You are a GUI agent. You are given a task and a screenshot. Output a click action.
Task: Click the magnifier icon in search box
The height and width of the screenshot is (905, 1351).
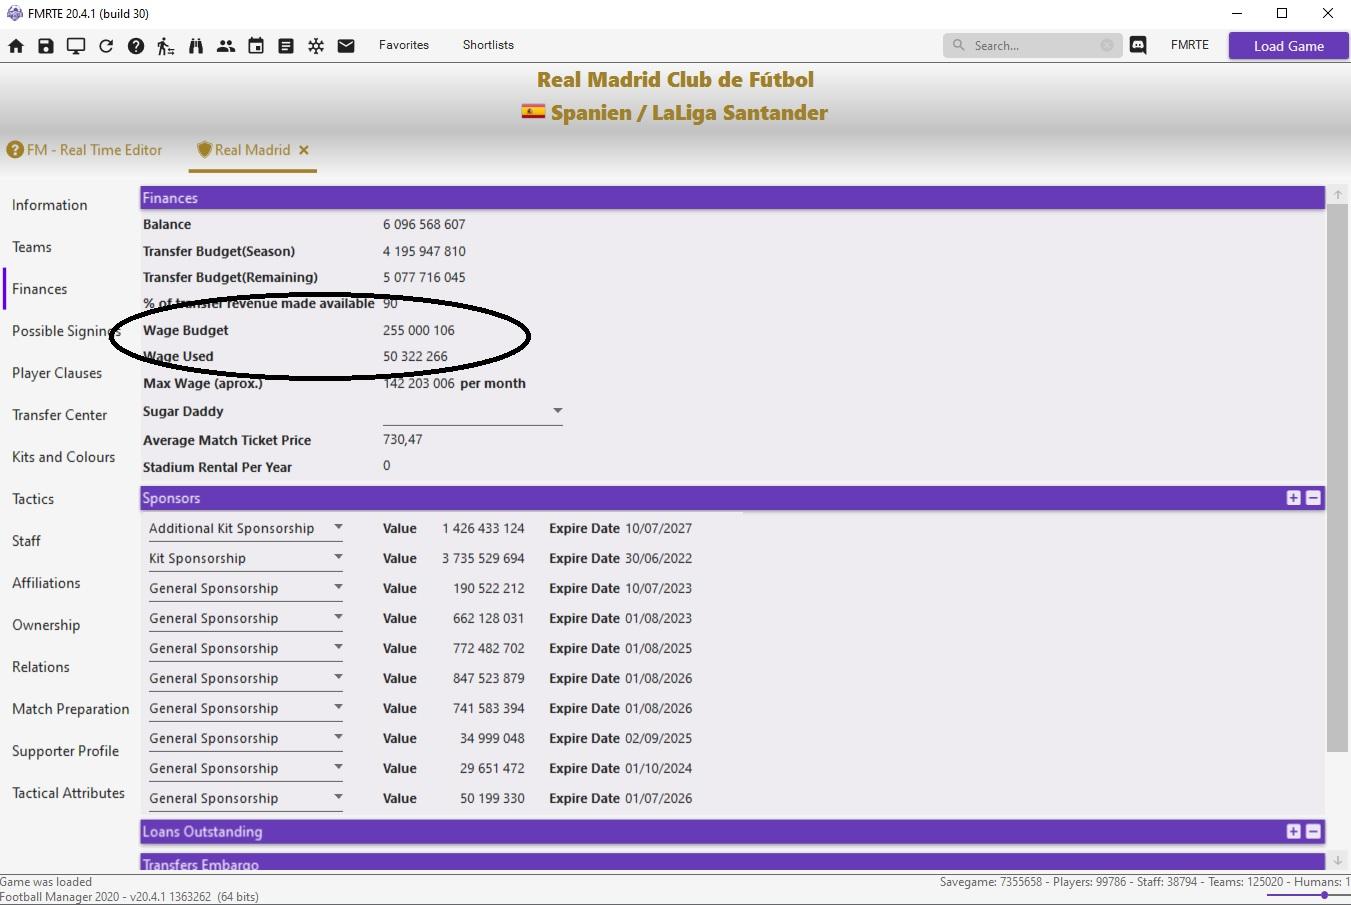tap(959, 45)
